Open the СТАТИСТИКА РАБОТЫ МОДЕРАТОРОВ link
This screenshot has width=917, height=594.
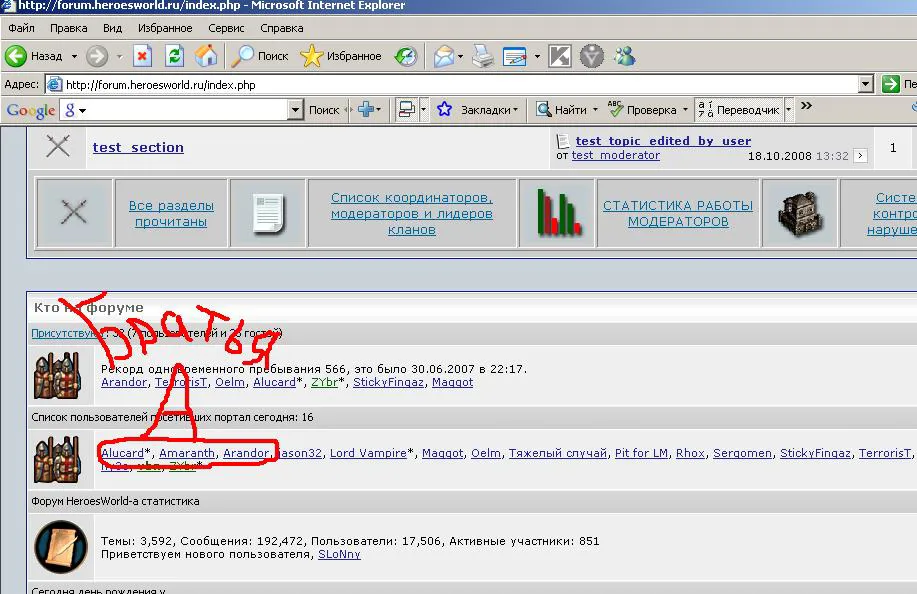click(678, 213)
